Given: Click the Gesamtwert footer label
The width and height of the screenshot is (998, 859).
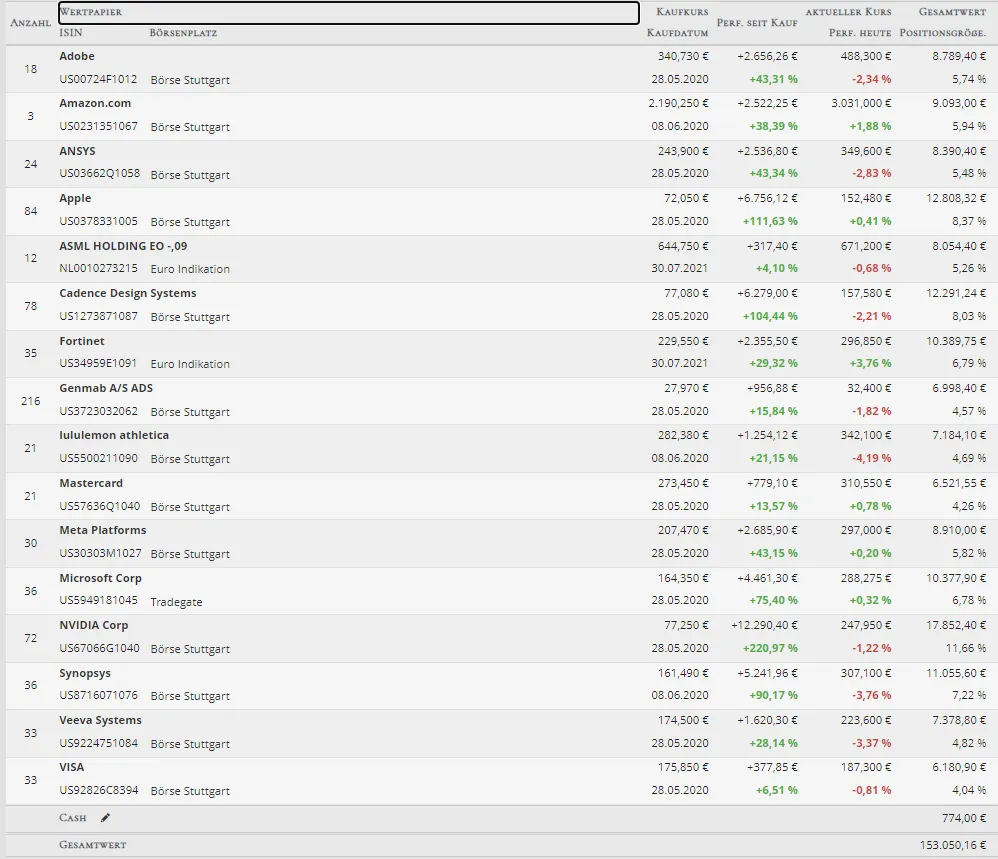Looking at the screenshot, I should pos(93,845).
